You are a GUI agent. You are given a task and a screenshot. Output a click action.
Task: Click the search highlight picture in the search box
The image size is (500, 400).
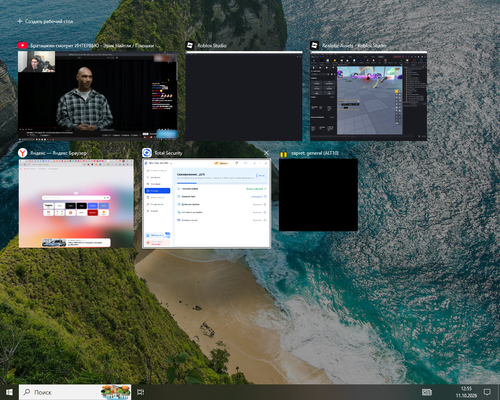116,392
